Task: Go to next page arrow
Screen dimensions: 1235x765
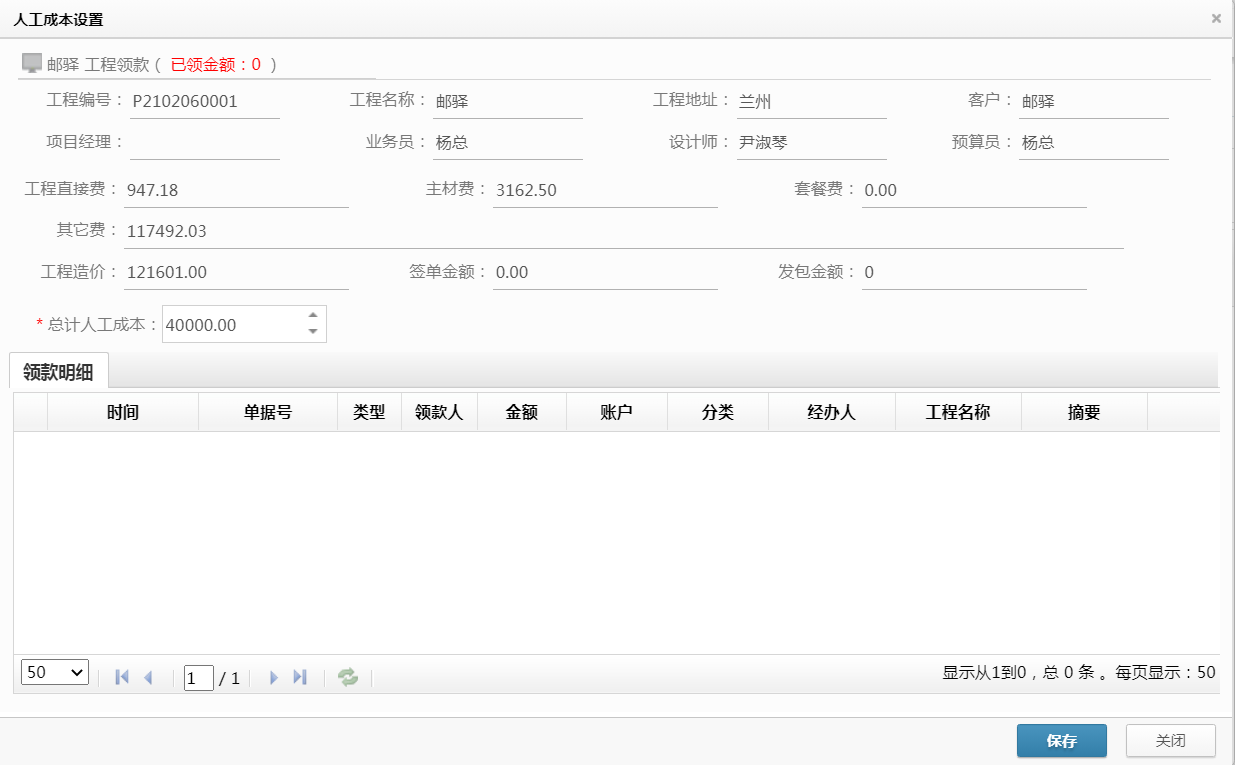Action: [x=273, y=677]
